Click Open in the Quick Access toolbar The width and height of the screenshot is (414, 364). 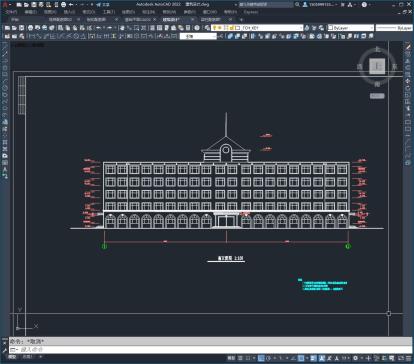(26, 5)
